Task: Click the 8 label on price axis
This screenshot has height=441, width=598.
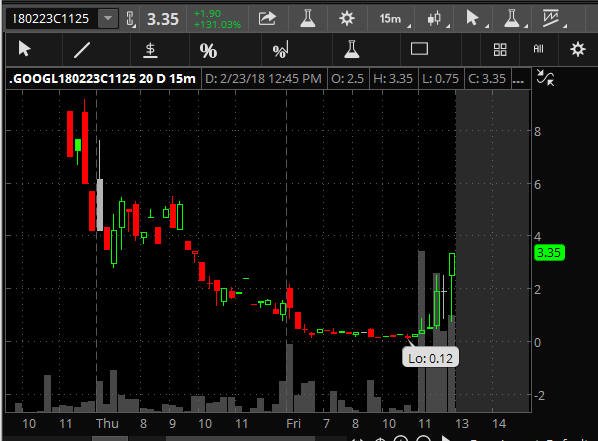Action: tap(537, 132)
